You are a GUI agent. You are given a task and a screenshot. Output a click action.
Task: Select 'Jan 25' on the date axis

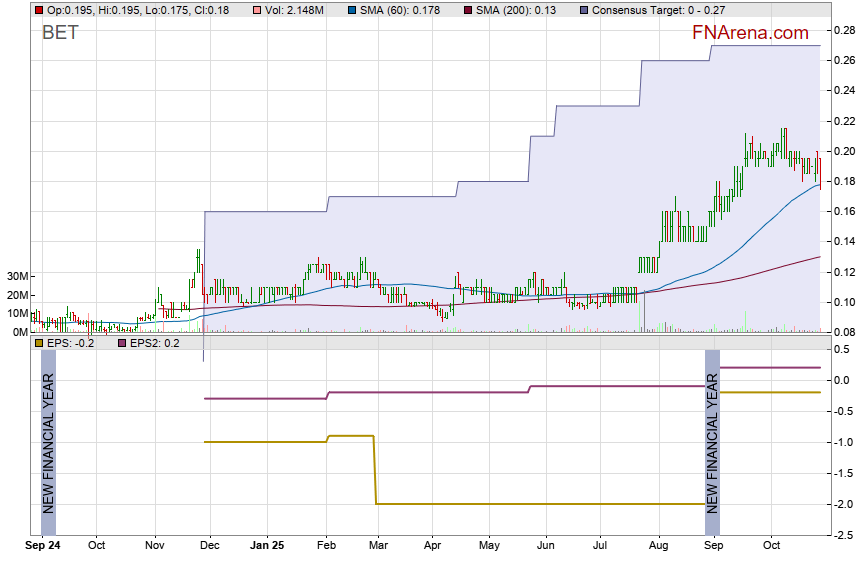click(x=268, y=546)
